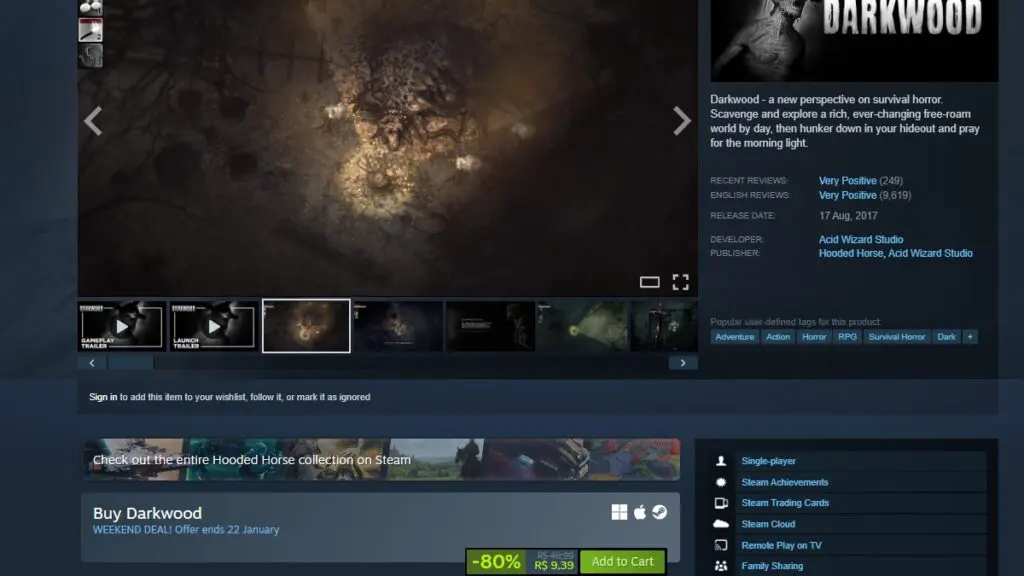Expand the full list of user-defined tags
This screenshot has height=576, width=1024.
pos(968,337)
